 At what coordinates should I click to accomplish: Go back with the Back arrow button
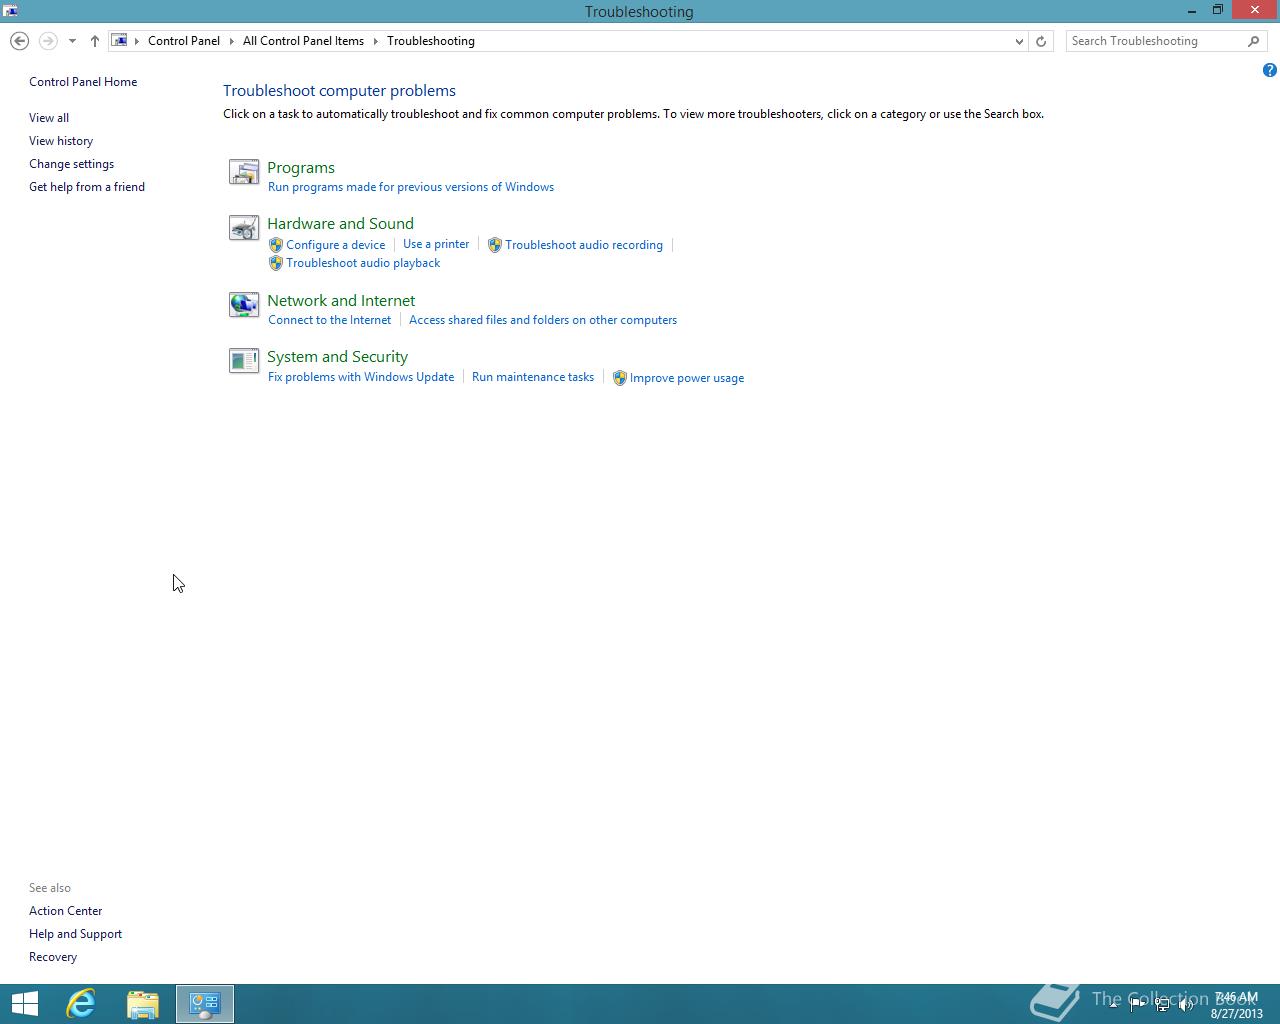(x=19, y=41)
